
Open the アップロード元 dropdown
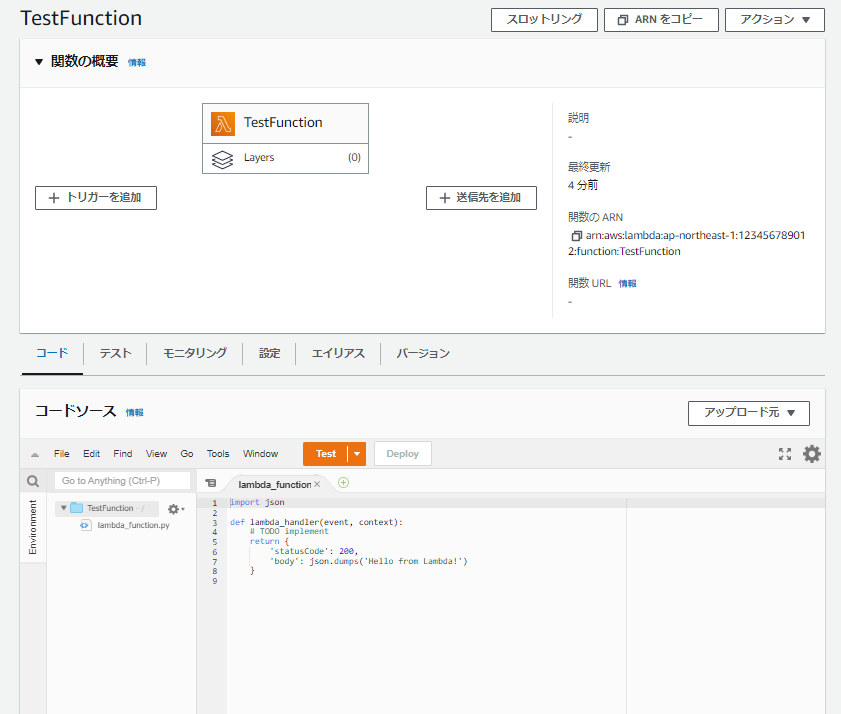[749, 413]
